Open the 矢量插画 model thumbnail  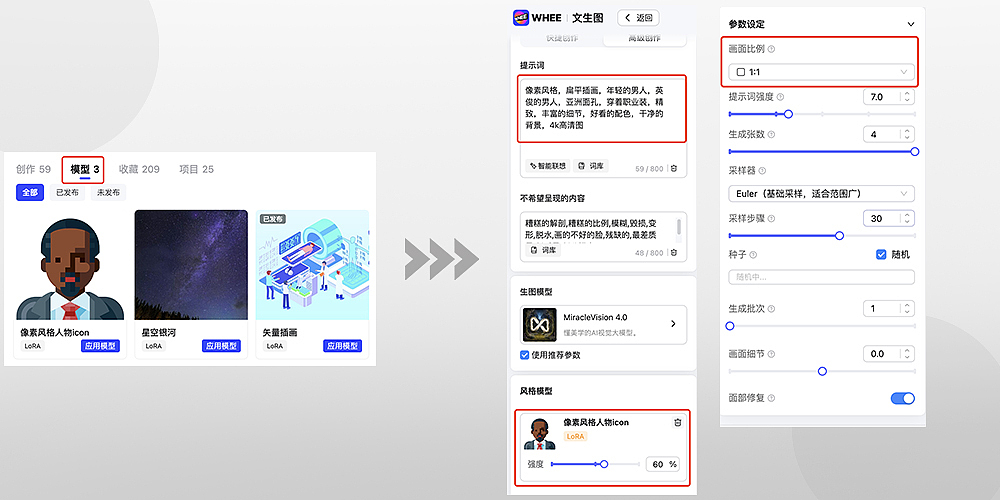pos(312,265)
